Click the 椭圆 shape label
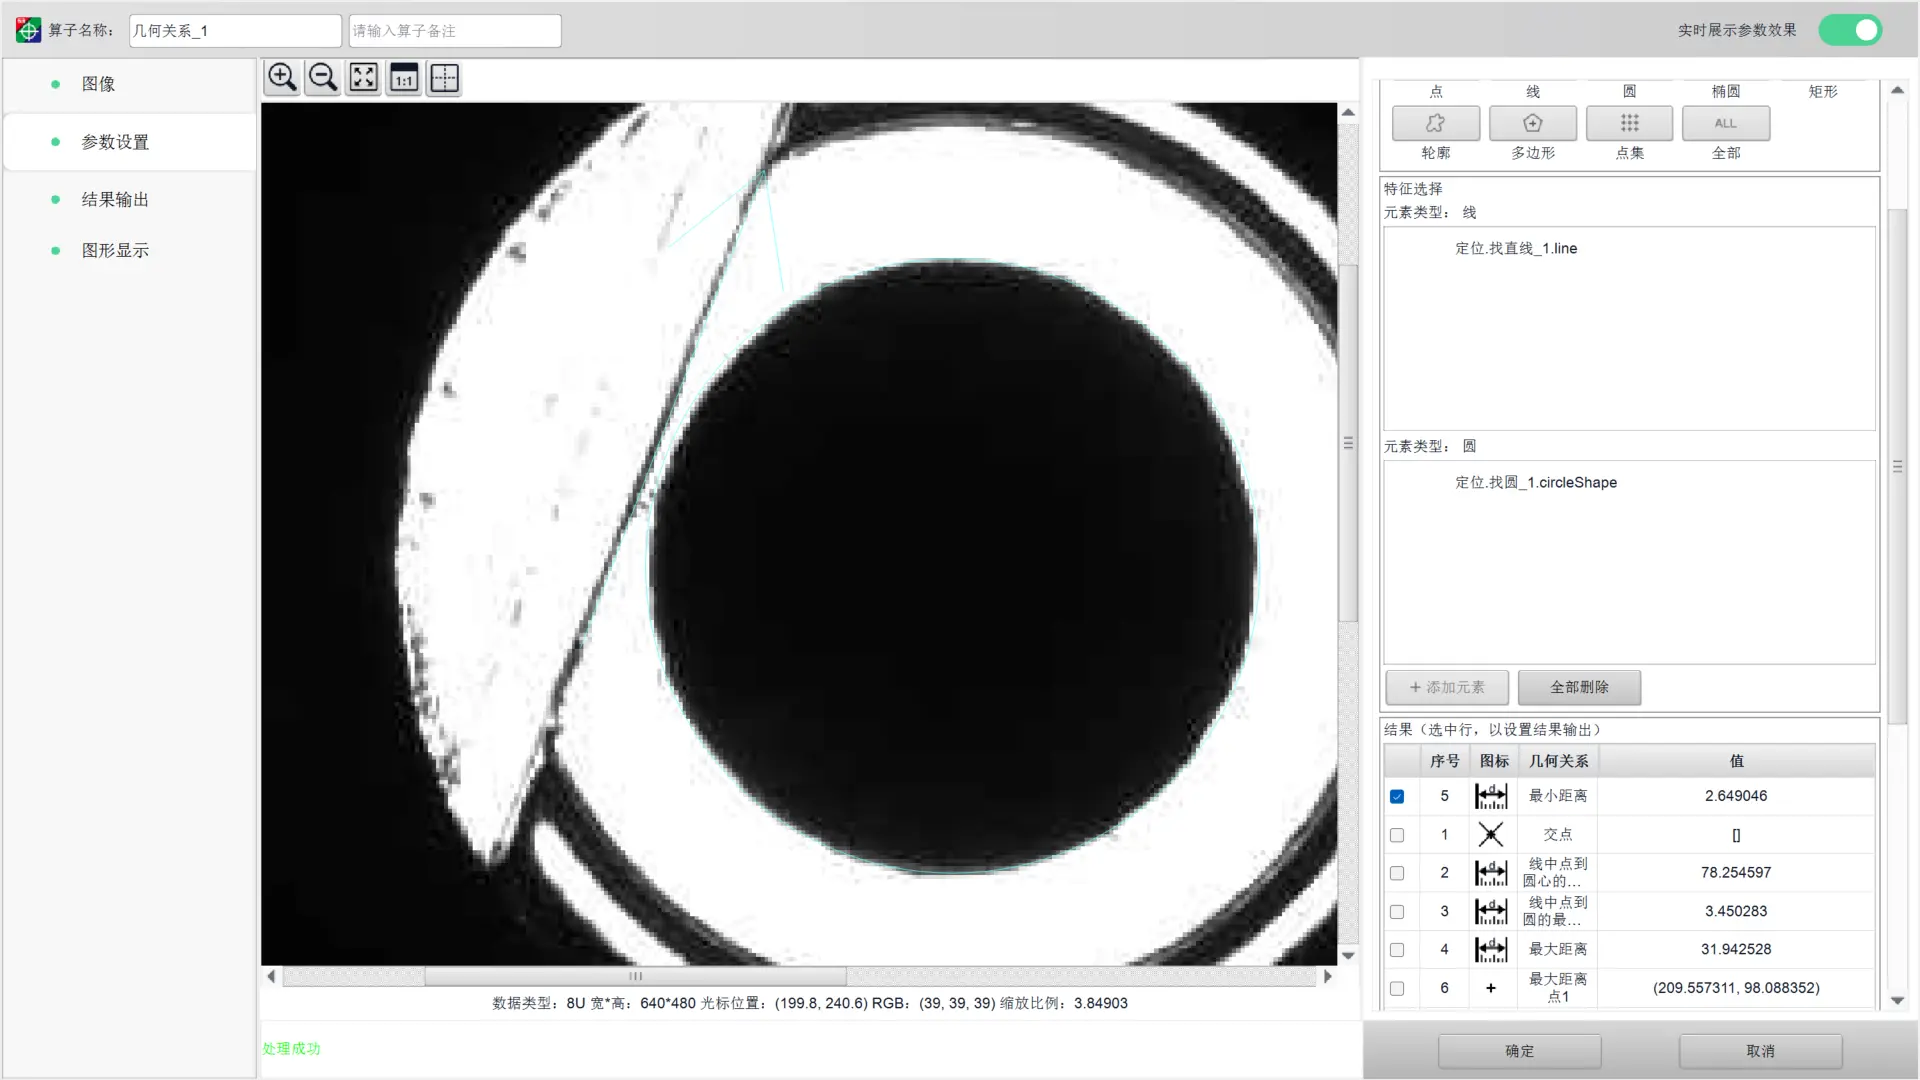1920x1080 pixels. point(1726,91)
